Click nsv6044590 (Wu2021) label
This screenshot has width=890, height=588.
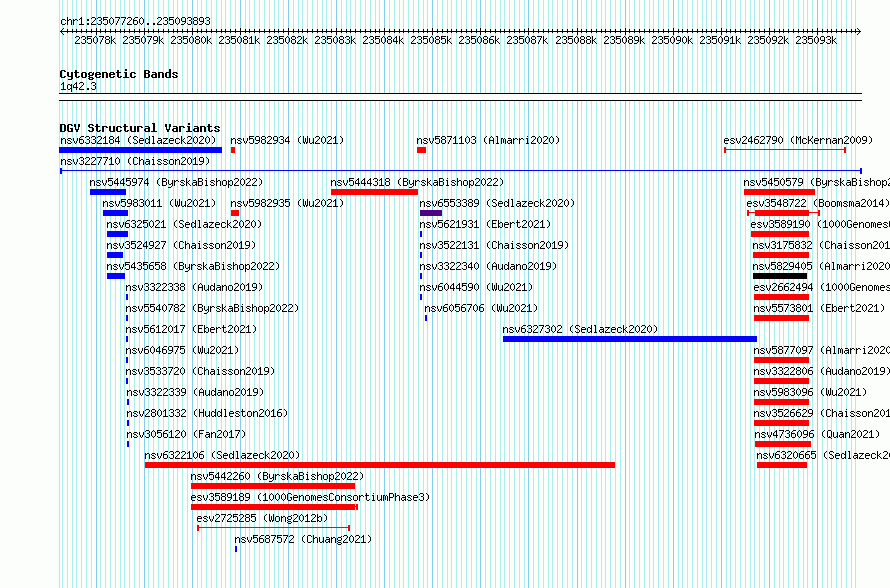click(x=476, y=287)
